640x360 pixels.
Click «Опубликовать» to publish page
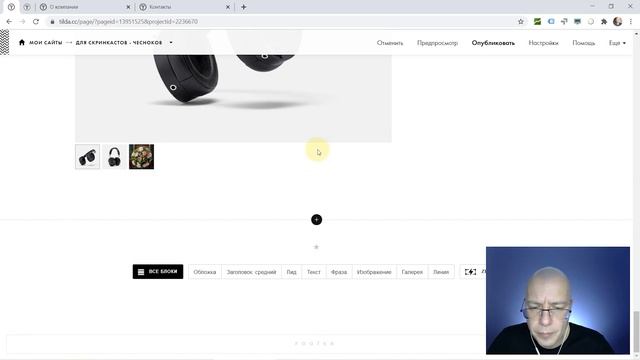[493, 43]
